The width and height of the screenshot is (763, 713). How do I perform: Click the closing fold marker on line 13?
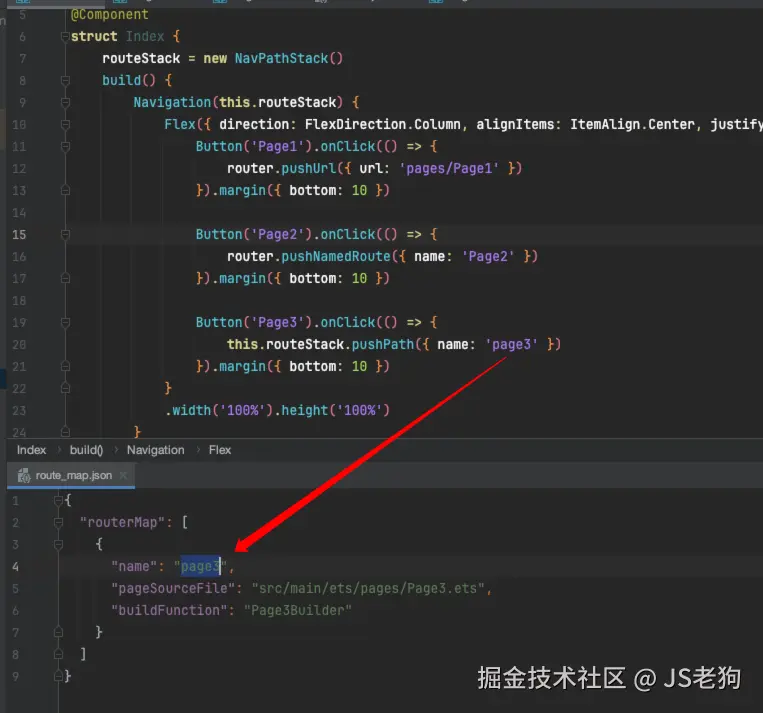65,191
